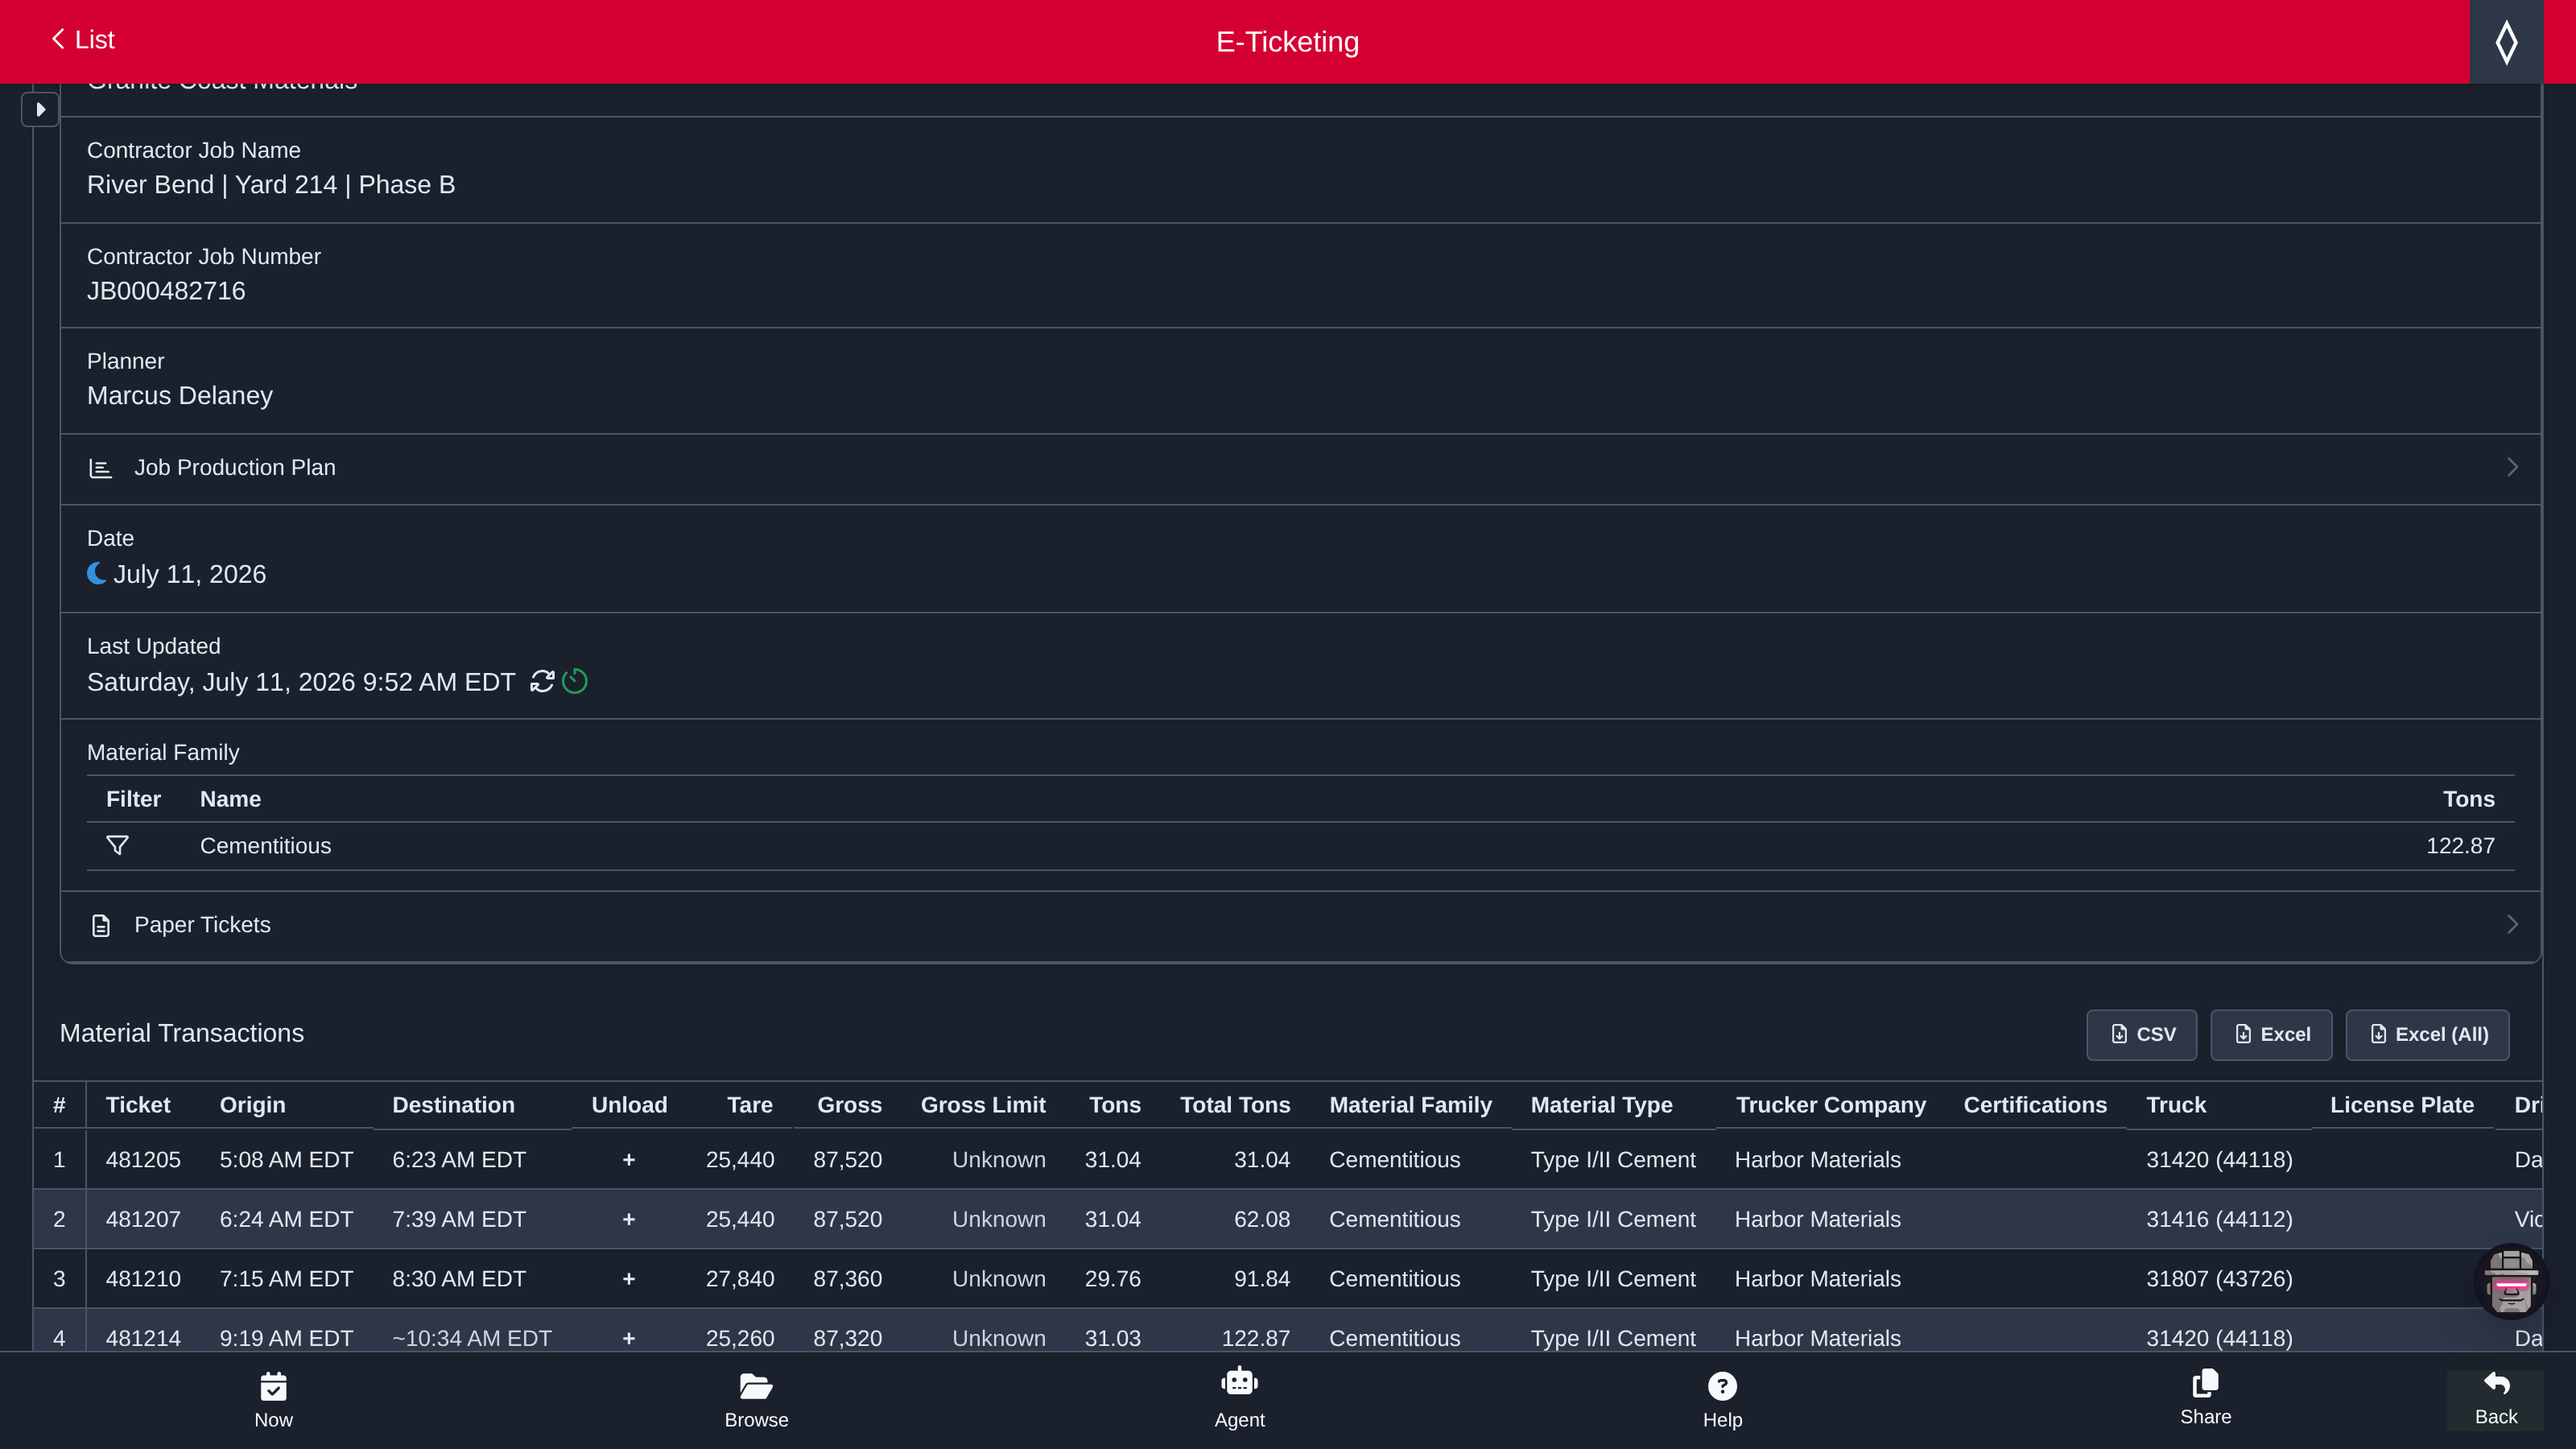Click the Tons header in Material Family table
Image resolution: width=2576 pixels, height=1449 pixels.
pos(2468,799)
